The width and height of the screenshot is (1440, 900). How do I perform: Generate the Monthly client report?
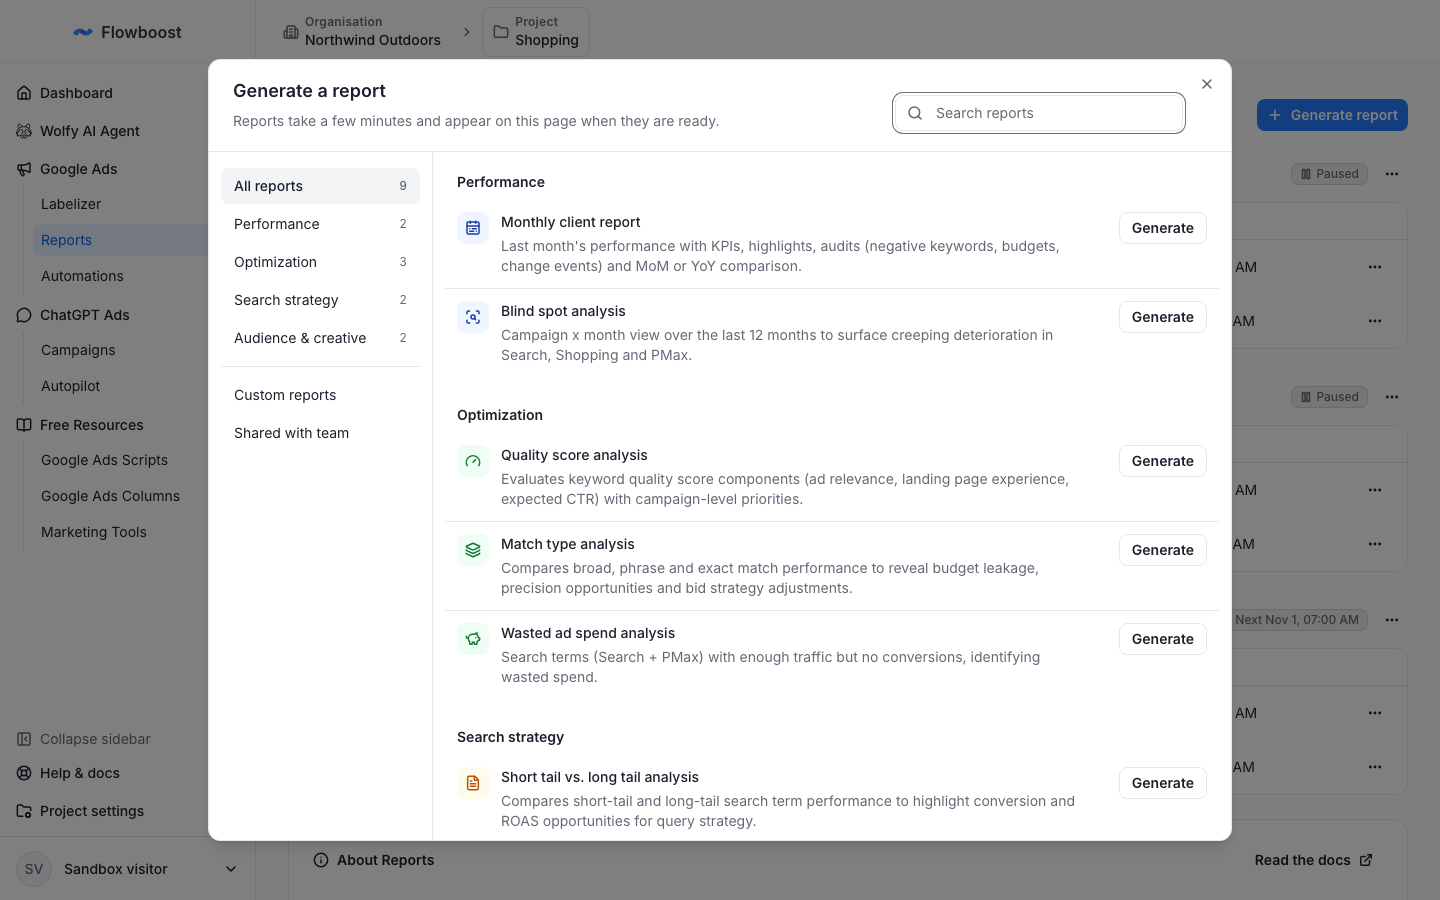1162,228
